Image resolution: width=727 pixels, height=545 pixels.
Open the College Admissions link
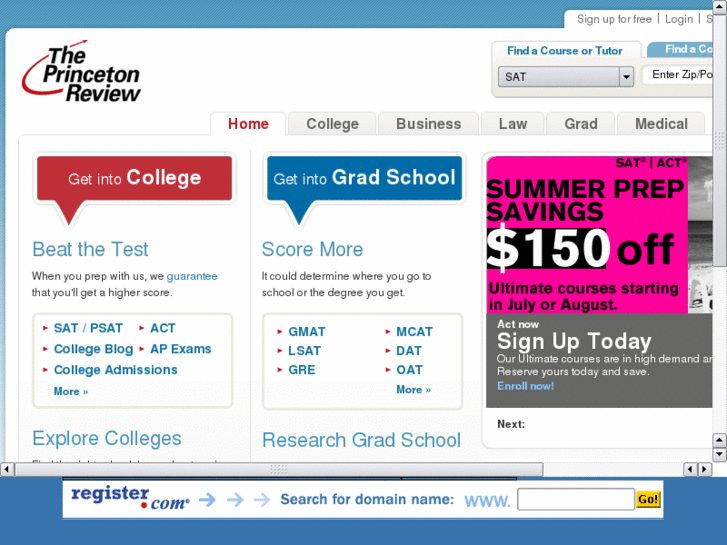point(115,370)
